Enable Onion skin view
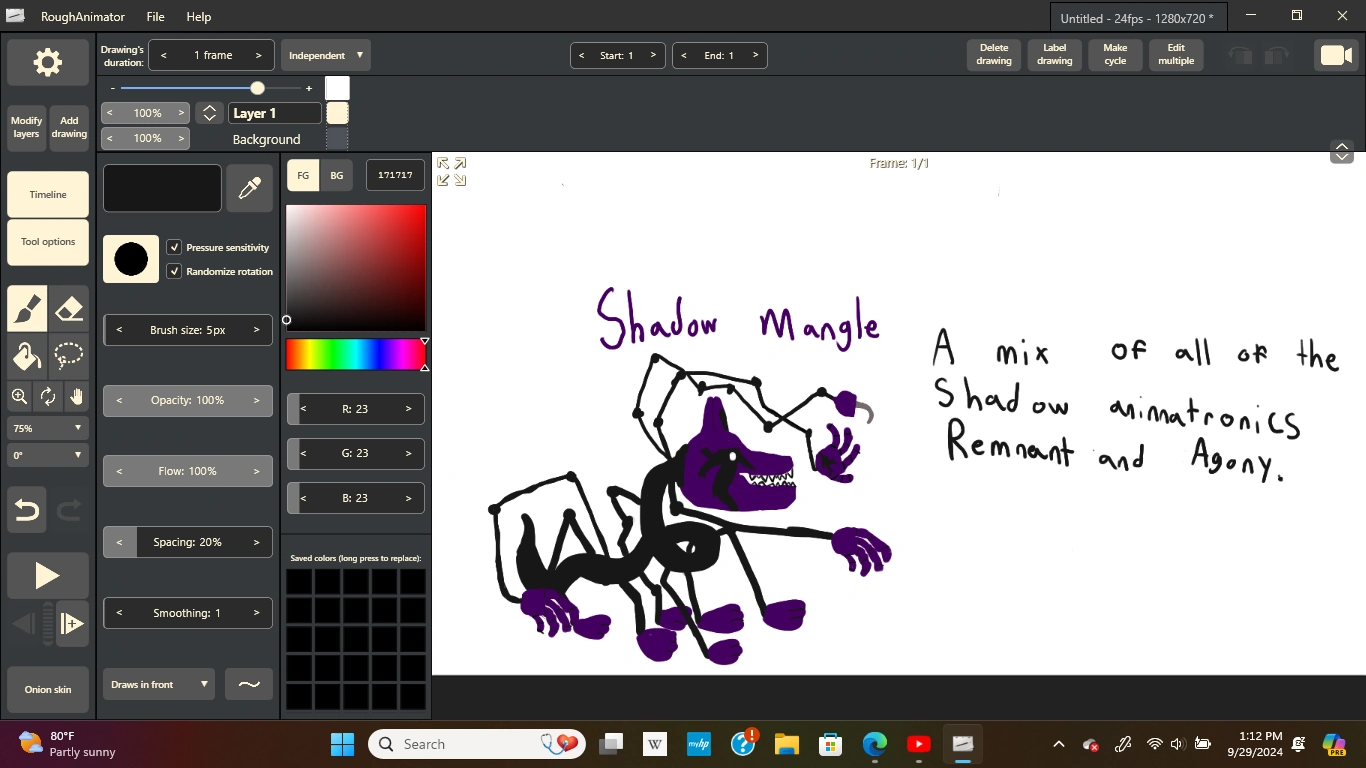Viewport: 1366px width, 768px height. [x=47, y=689]
